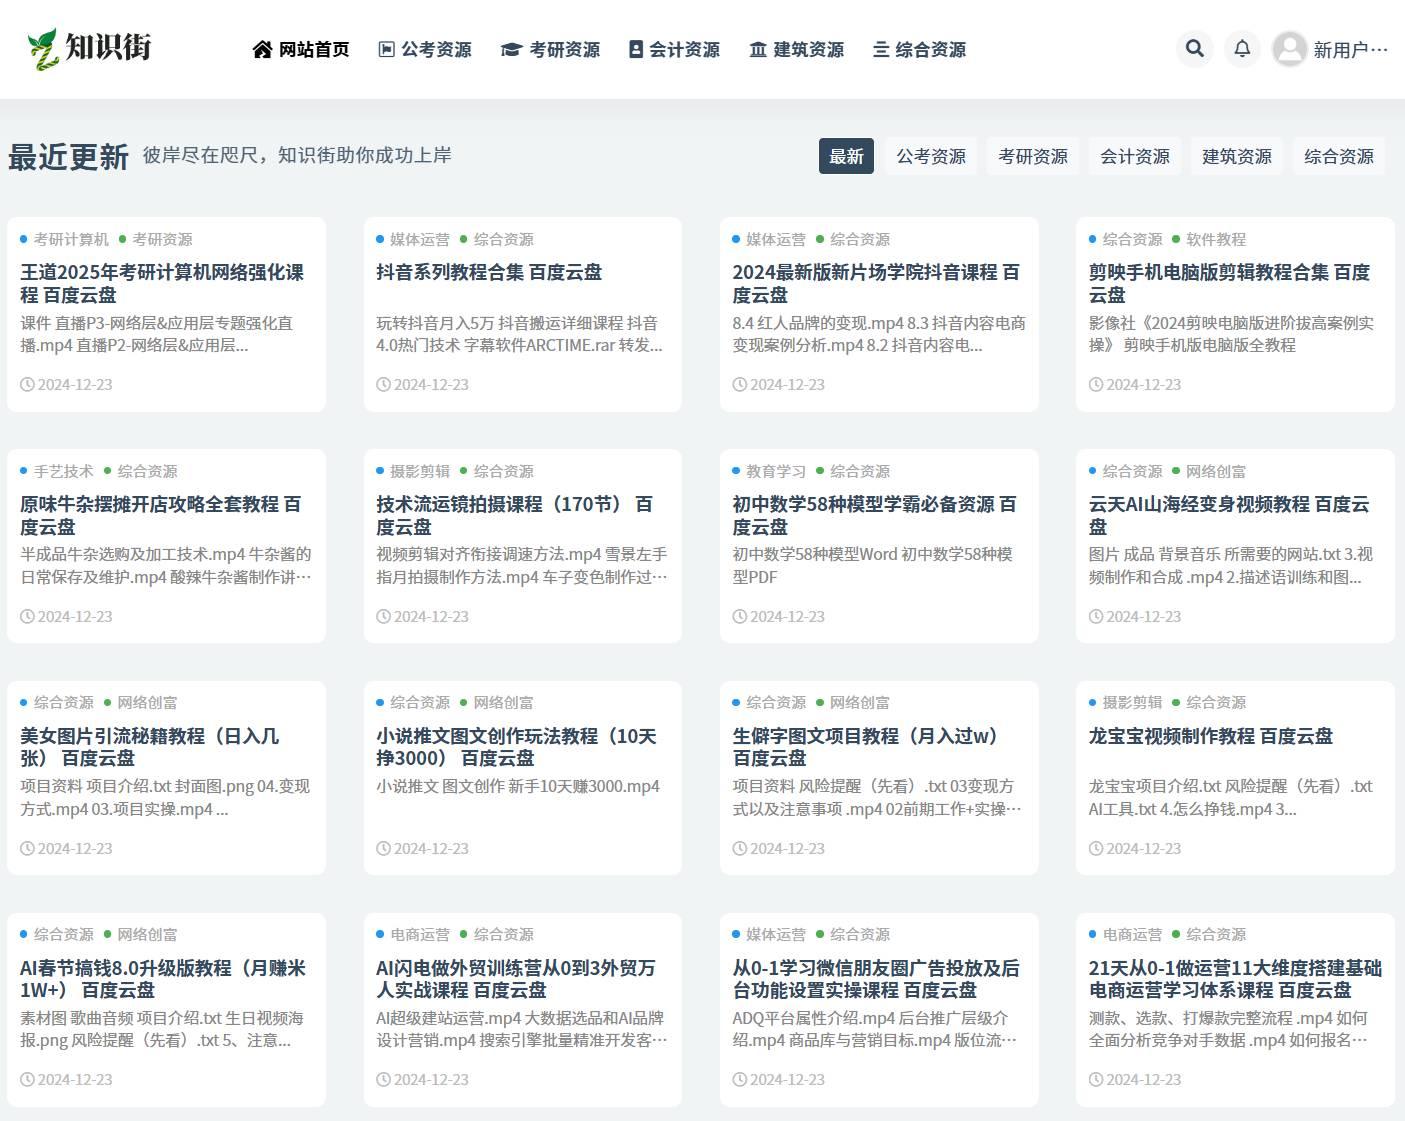Screen dimensions: 1405x1121
Task: Open 公考资源 in top navigation
Action: click(x=425, y=49)
